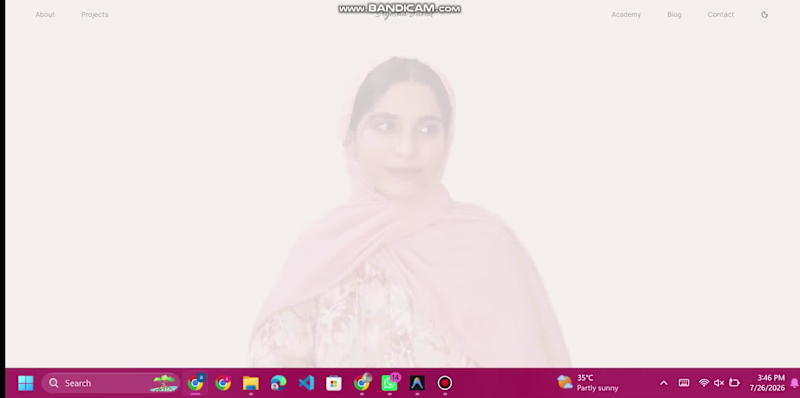800x398 pixels.
Task: Switch to Visual Studio Code
Action: coord(306,383)
